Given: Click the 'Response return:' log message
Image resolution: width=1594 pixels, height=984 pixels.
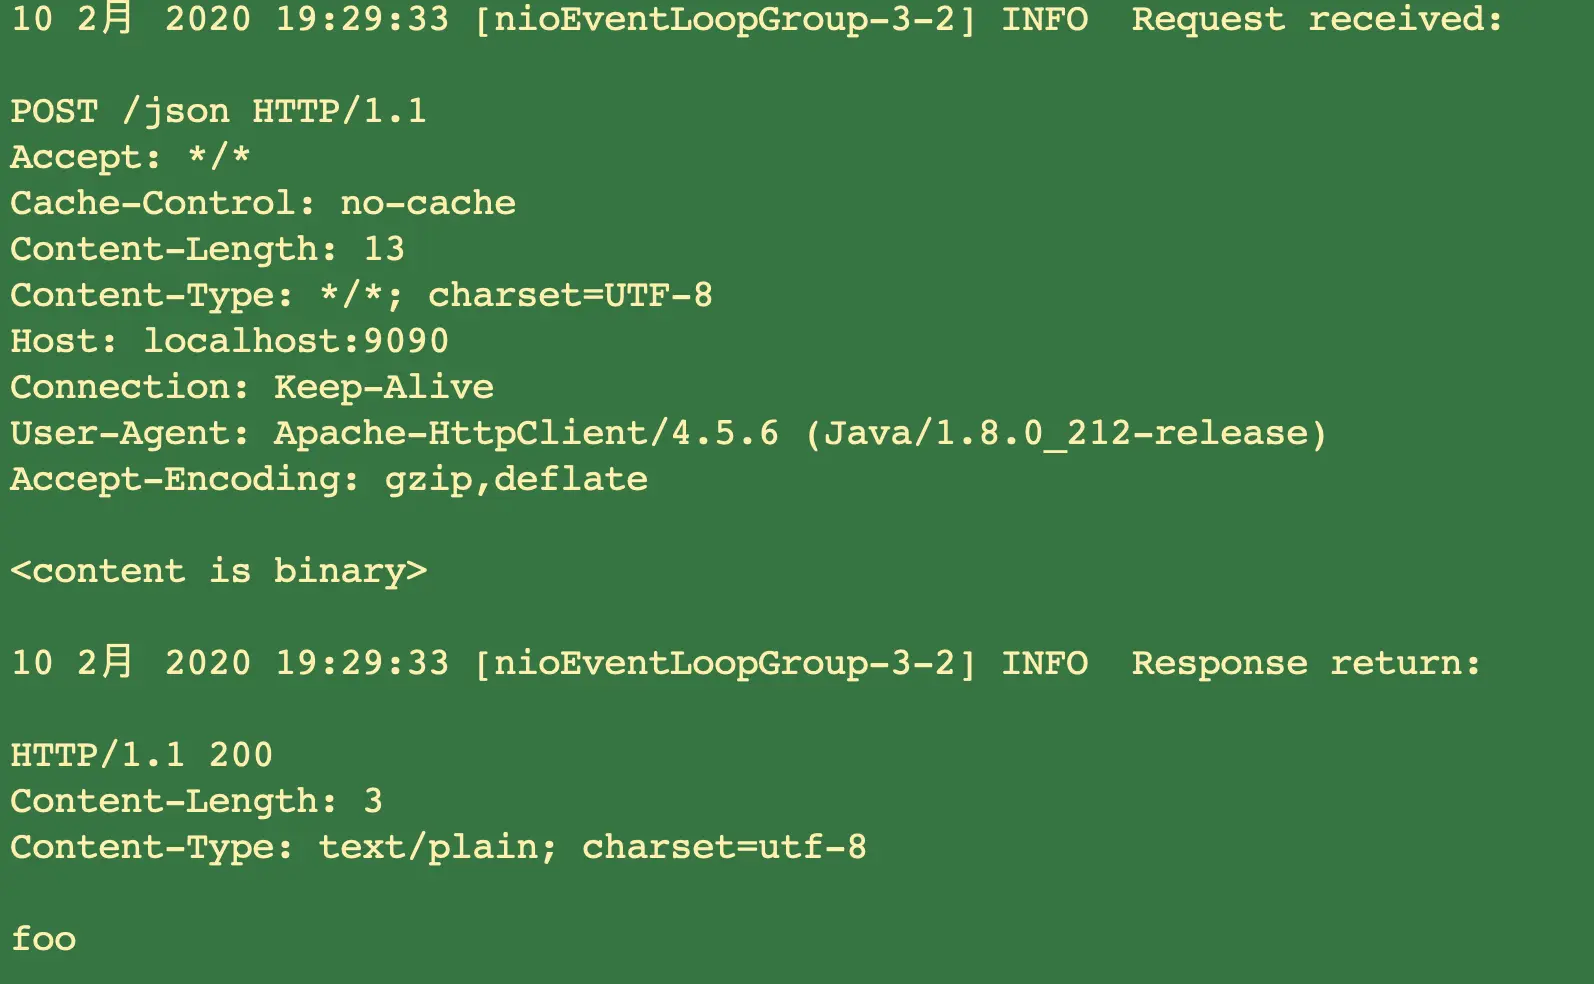Looking at the screenshot, I should click(x=1306, y=663).
